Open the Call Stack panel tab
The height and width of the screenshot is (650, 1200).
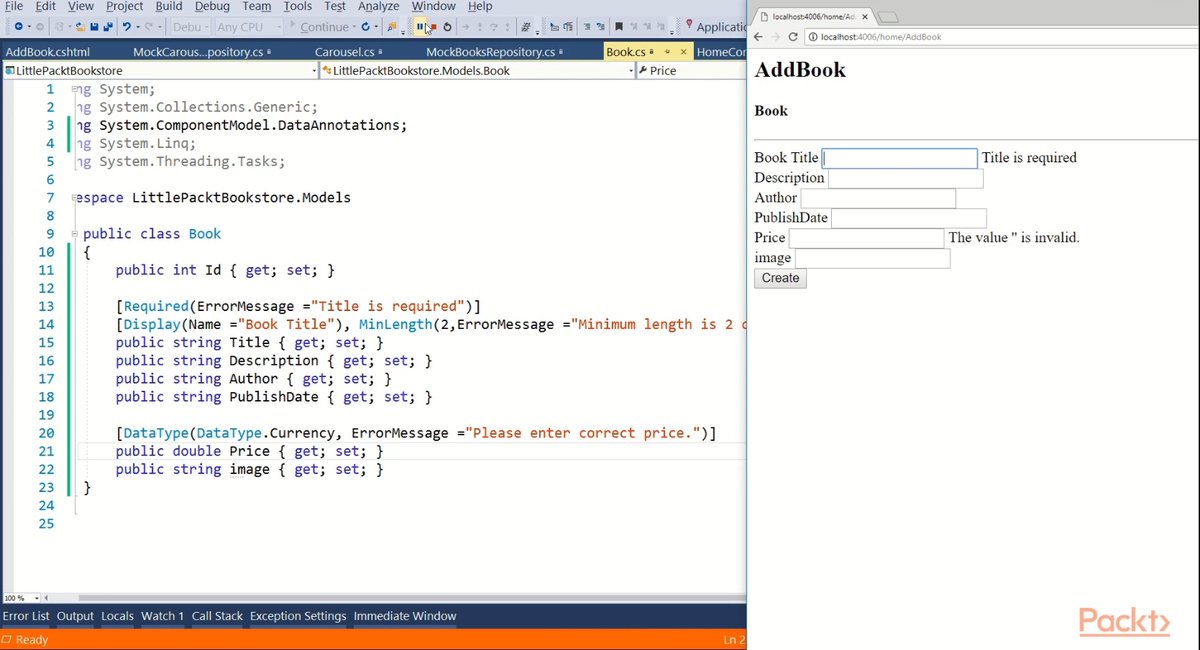(x=217, y=616)
